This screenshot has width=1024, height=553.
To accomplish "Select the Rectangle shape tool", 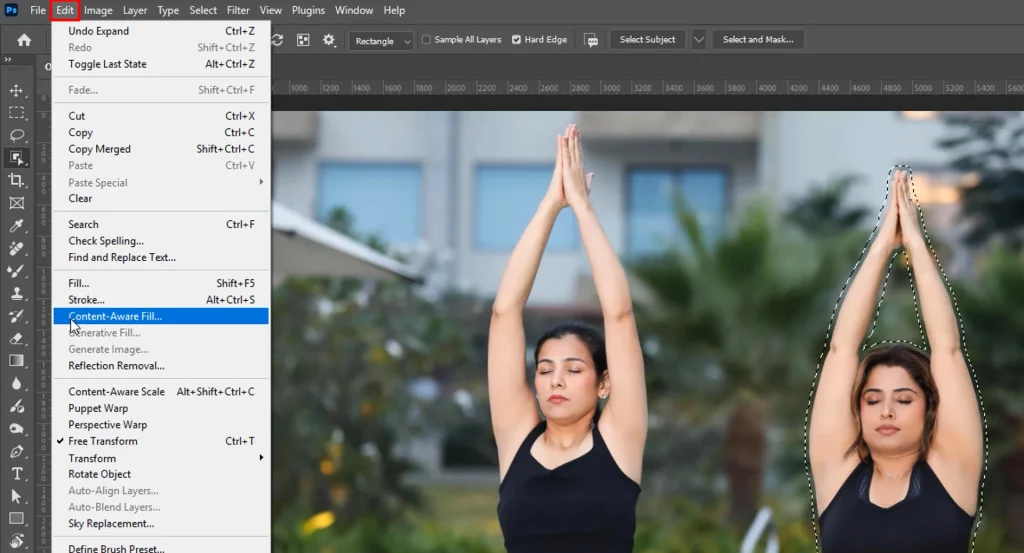I will [17, 519].
